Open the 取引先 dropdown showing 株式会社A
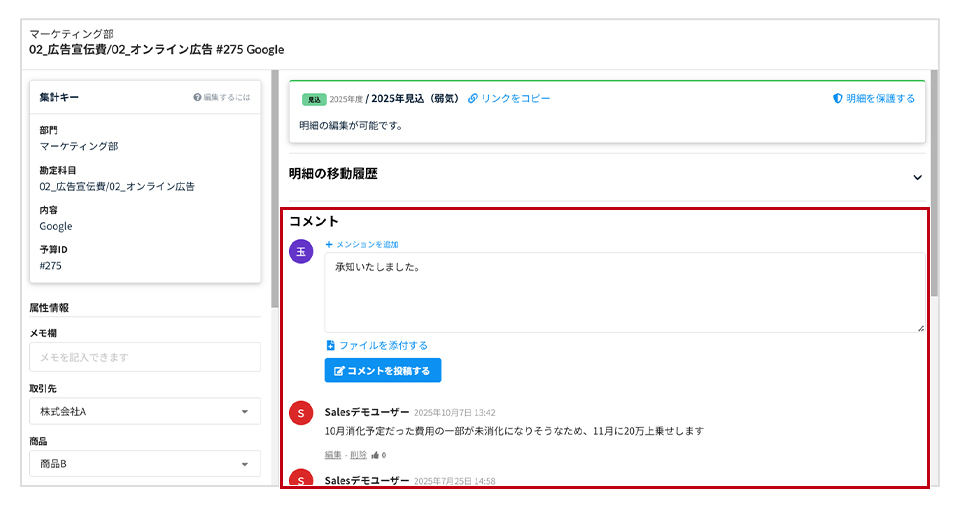Viewport: 960px width, 508px height. pyautogui.click(x=145, y=411)
